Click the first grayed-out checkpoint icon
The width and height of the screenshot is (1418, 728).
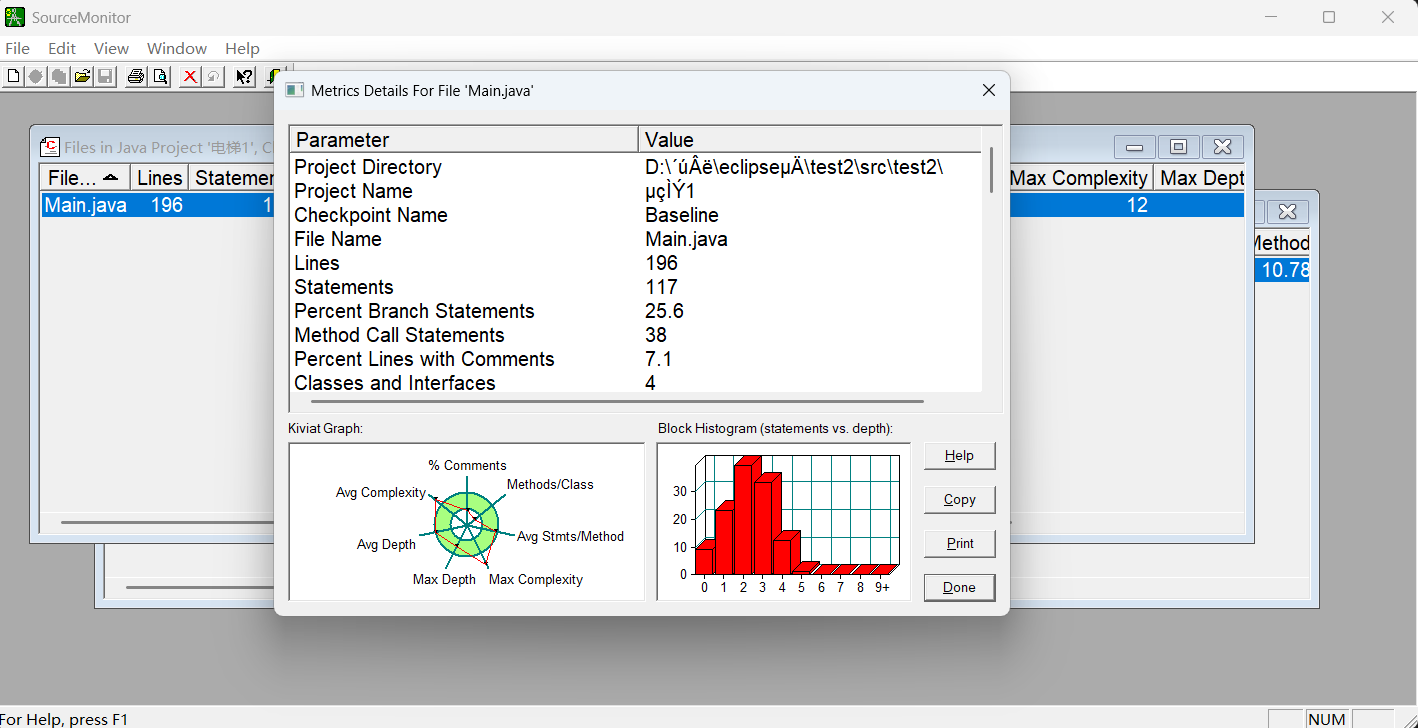click(x=36, y=76)
